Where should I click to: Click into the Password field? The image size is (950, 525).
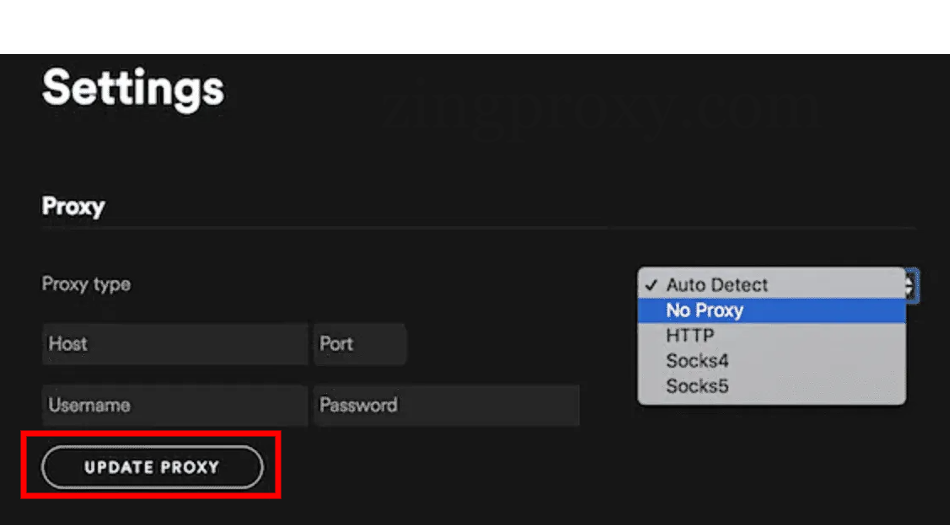(x=447, y=405)
